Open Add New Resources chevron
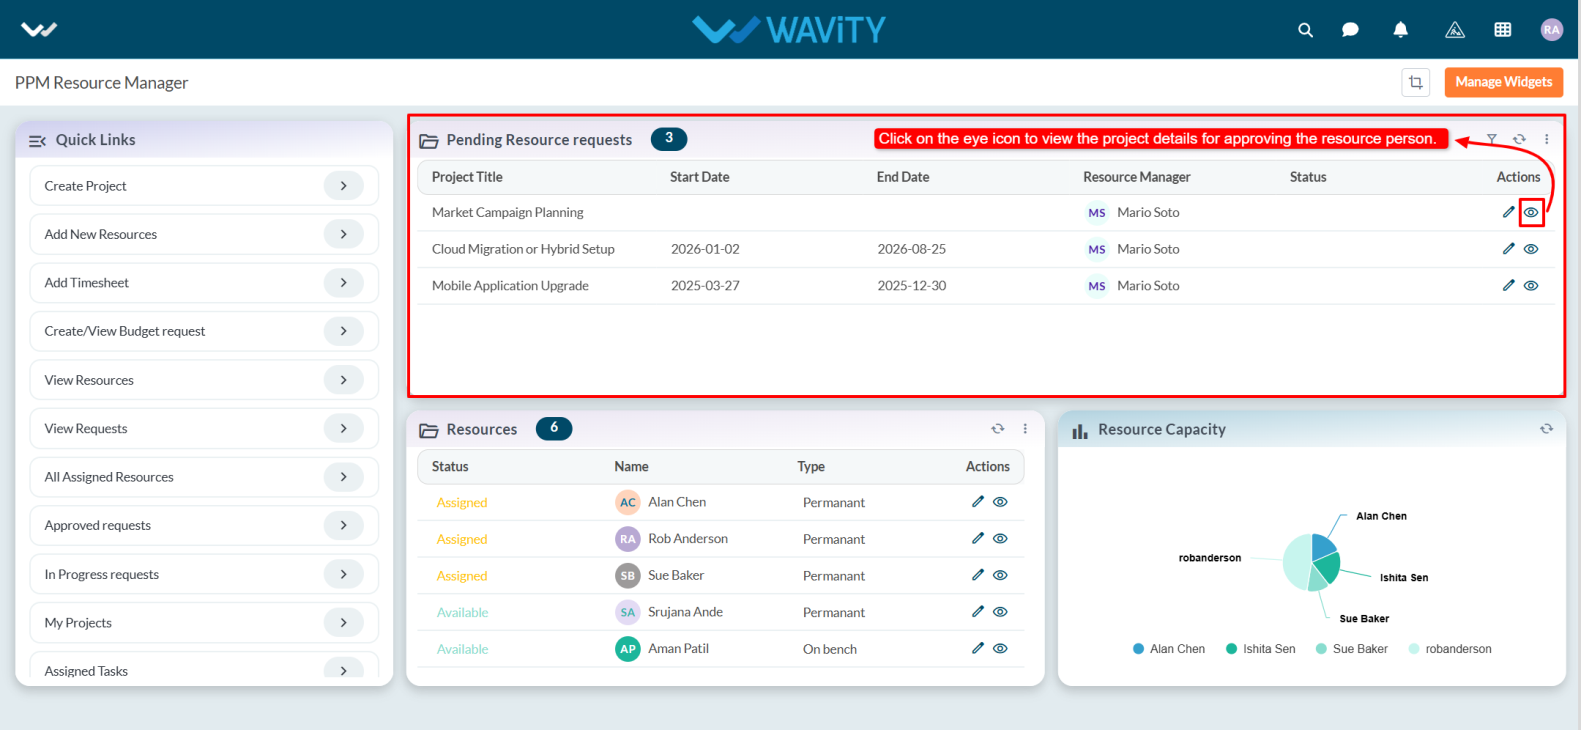This screenshot has height=730, width=1581. pos(344,234)
